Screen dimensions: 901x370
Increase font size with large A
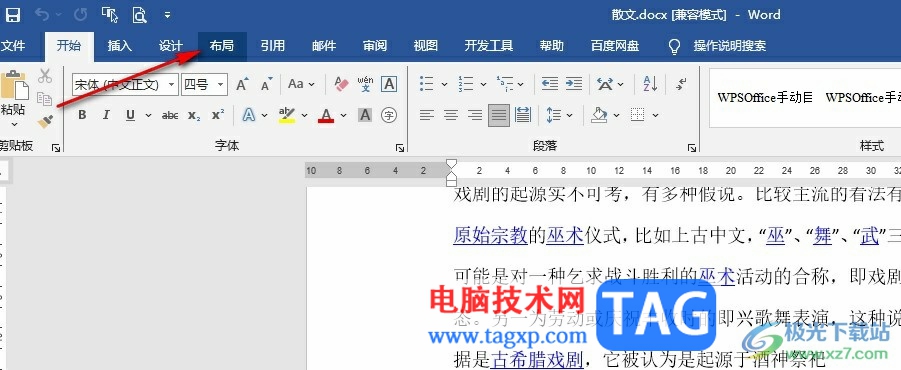(x=242, y=85)
